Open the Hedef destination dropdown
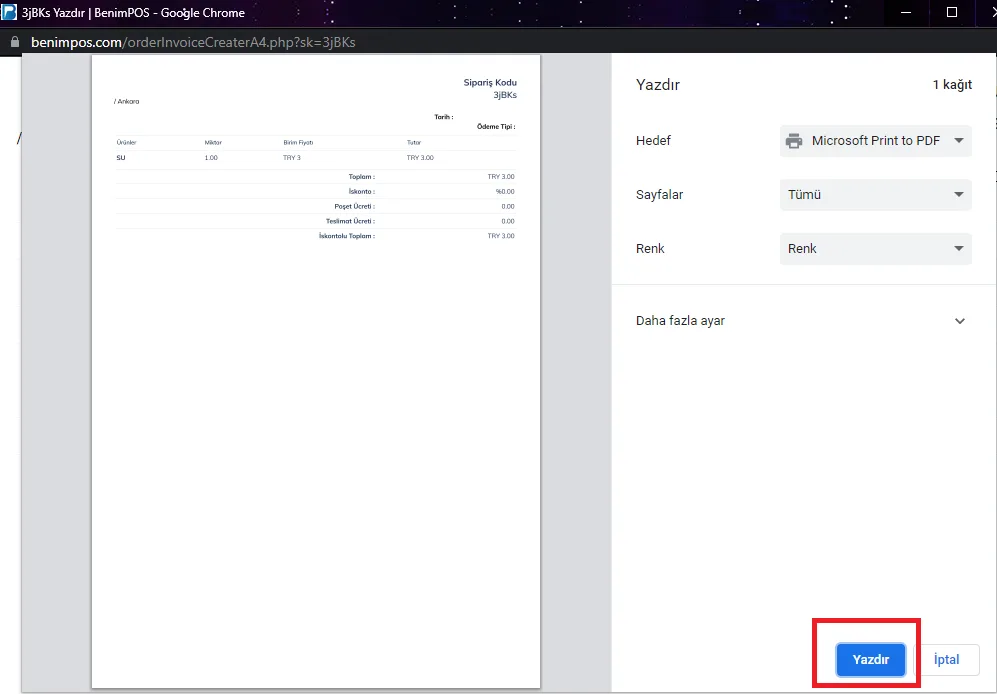This screenshot has height=694, width=997. (876, 141)
